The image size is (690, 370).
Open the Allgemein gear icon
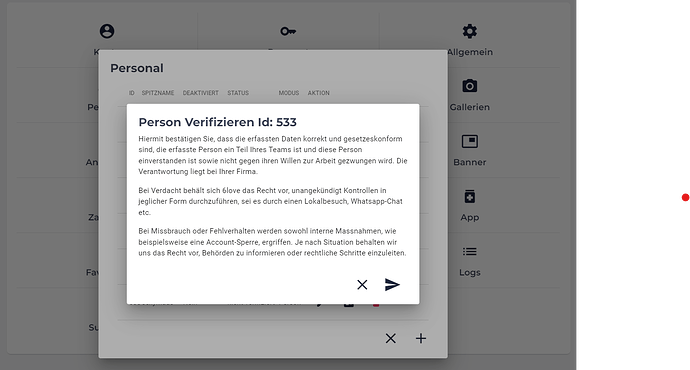[x=470, y=31]
